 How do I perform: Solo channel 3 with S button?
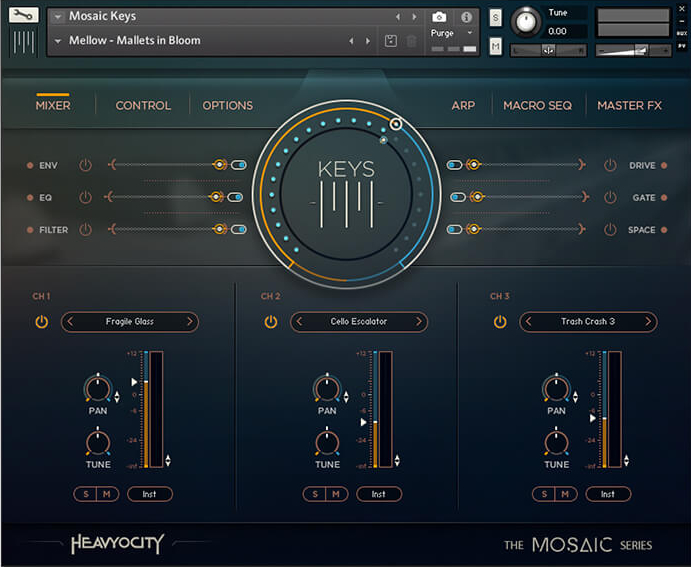pos(544,494)
